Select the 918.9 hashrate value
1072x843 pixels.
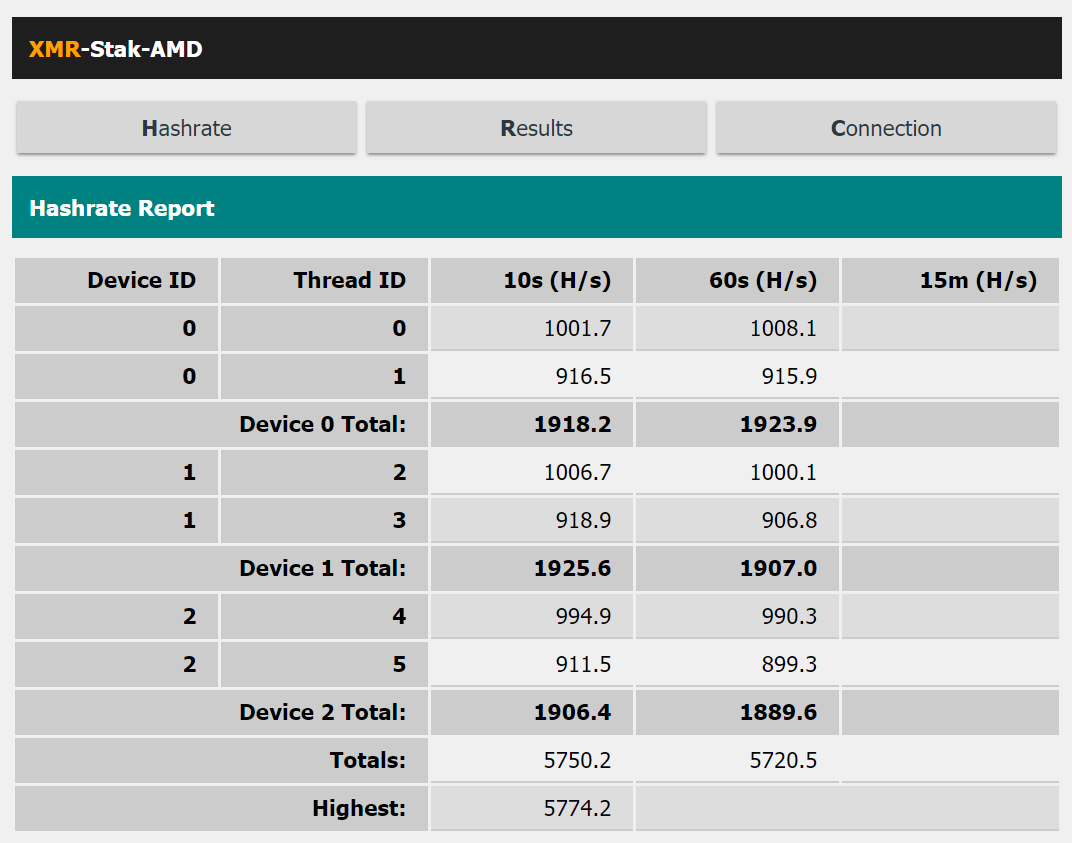pyautogui.click(x=583, y=520)
